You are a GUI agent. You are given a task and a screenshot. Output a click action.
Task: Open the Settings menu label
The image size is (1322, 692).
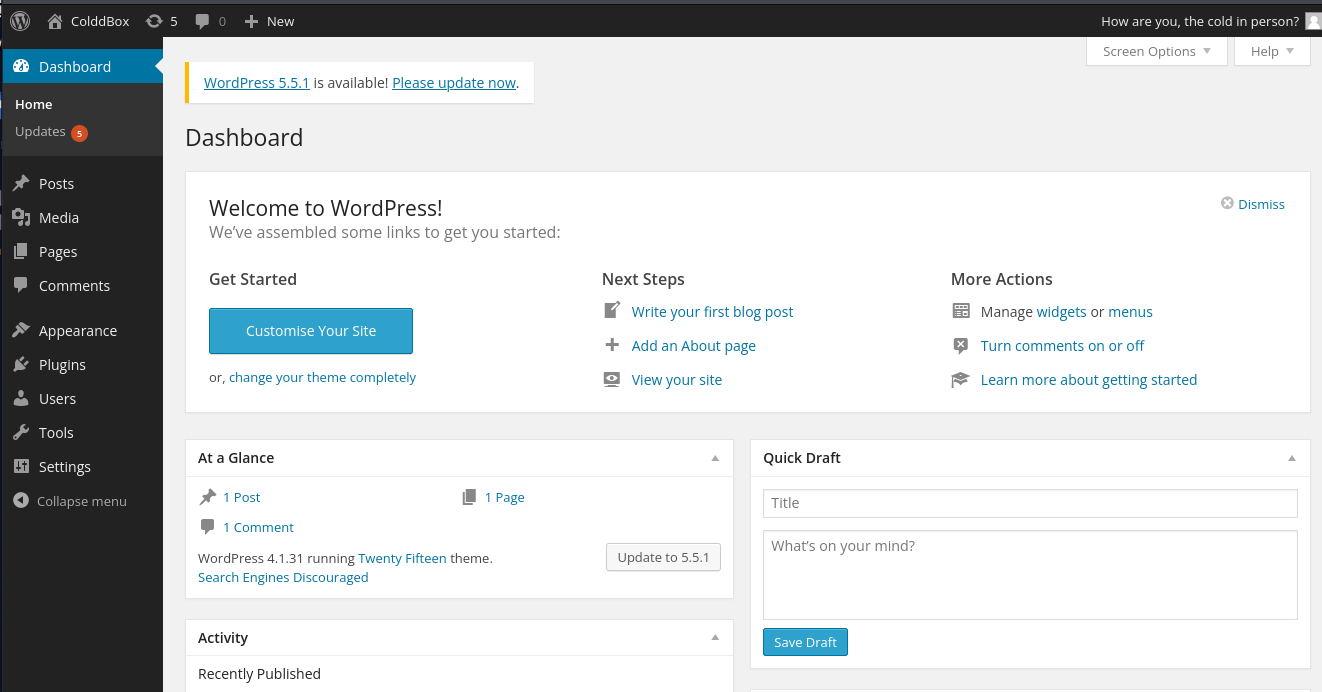coord(65,467)
